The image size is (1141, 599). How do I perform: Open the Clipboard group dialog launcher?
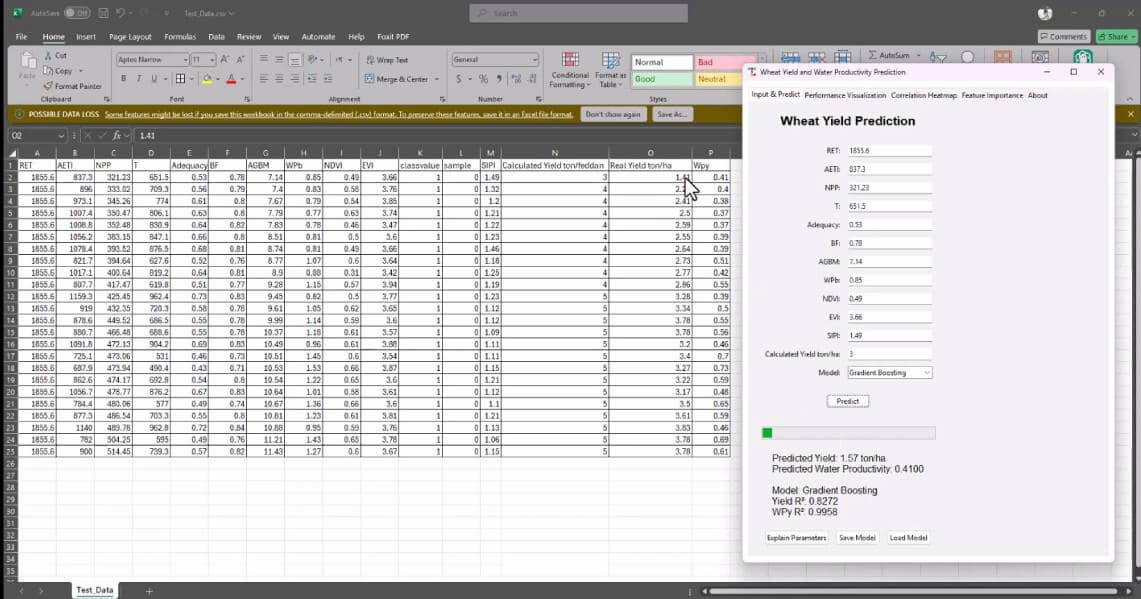(x=106, y=99)
